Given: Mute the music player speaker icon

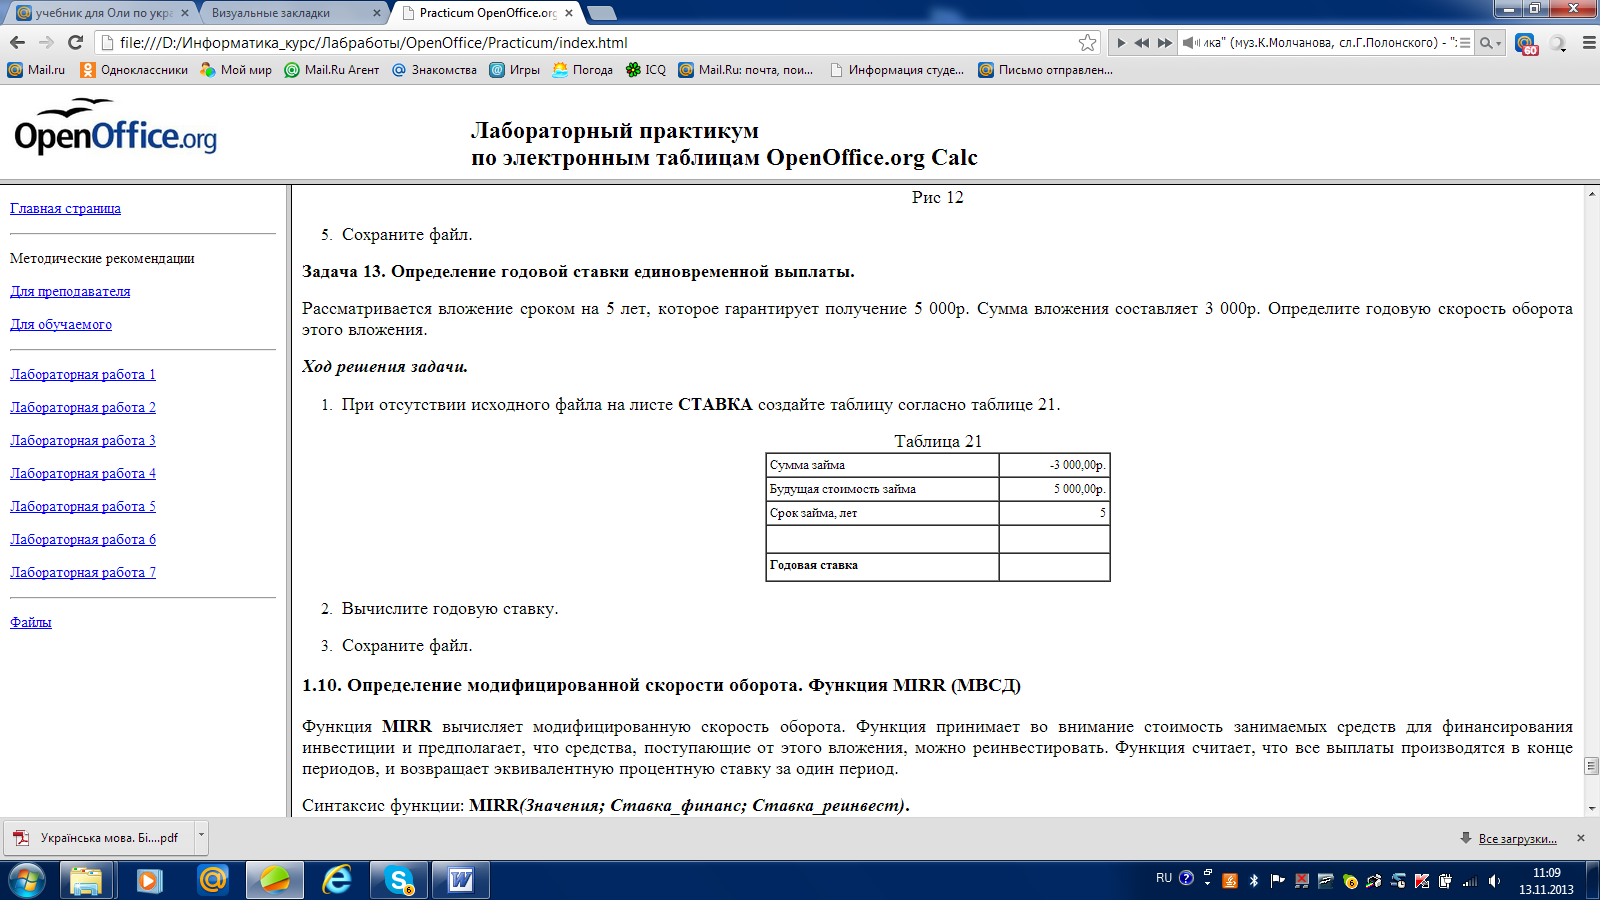Looking at the screenshot, I should pyautogui.click(x=1190, y=43).
